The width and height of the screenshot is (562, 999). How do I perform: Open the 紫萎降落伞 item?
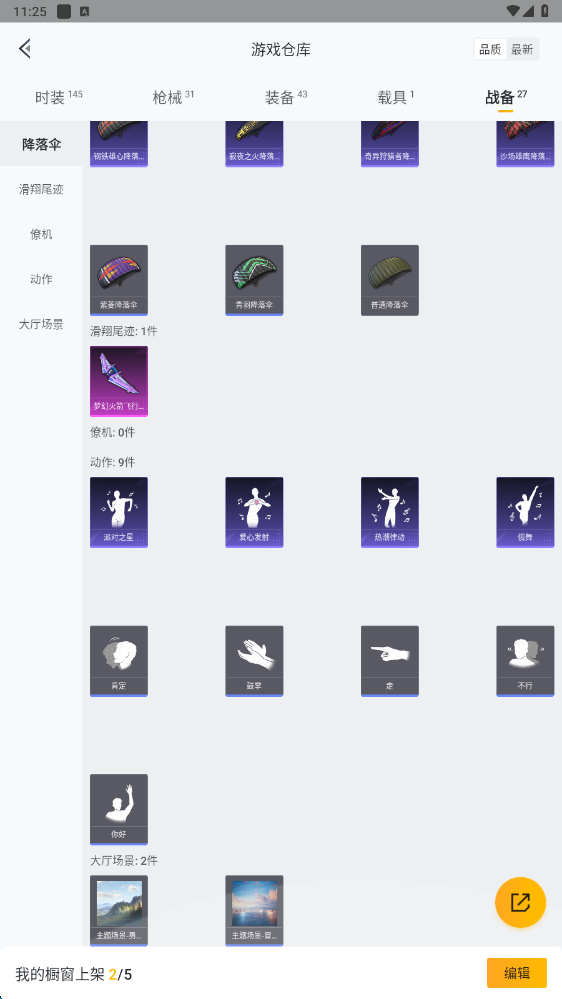(x=119, y=280)
